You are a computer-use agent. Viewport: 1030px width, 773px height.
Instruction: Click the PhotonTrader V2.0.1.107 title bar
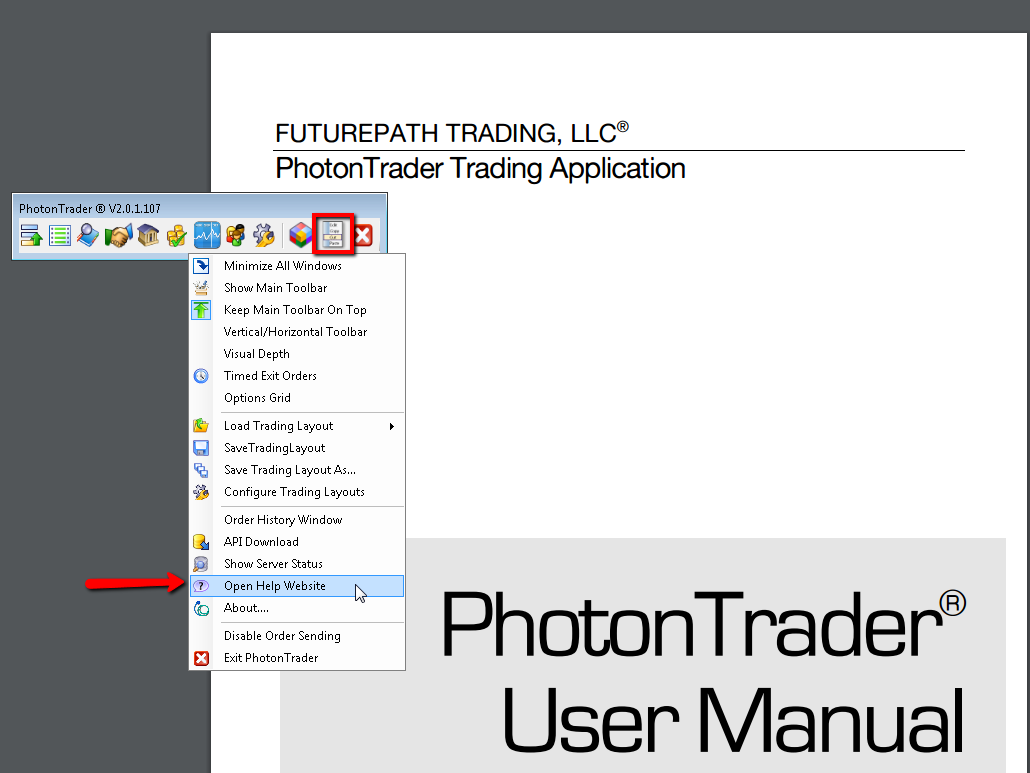coord(200,208)
